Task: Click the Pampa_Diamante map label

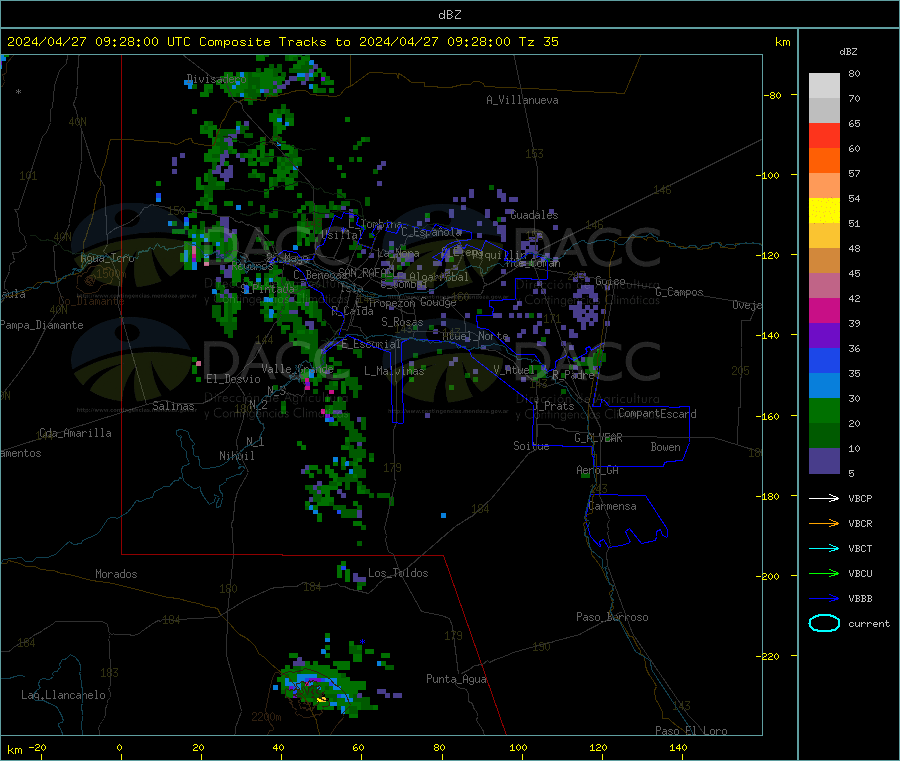Action: 42,325
